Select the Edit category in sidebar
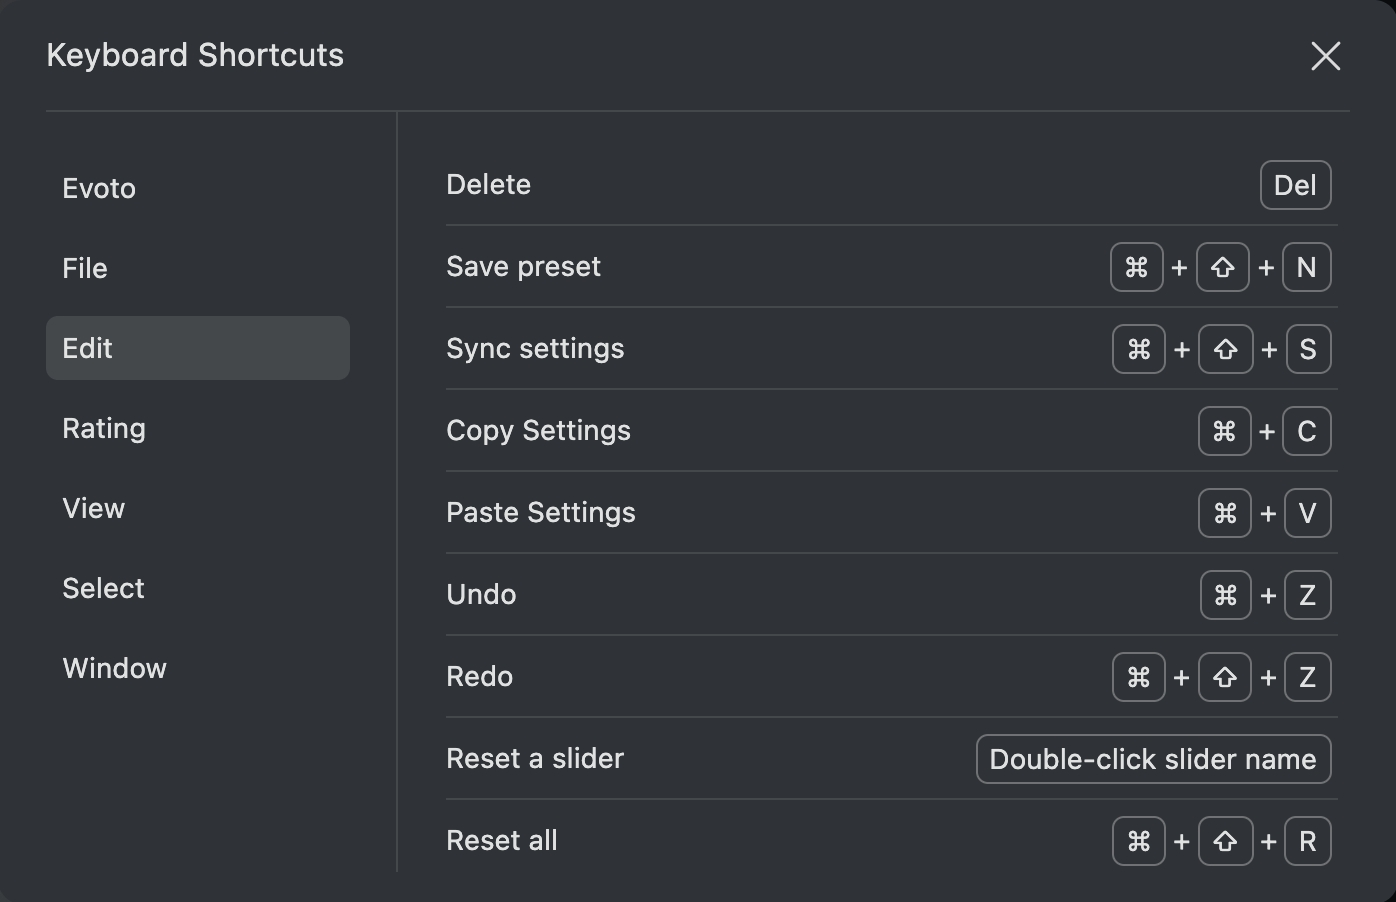 pos(197,348)
